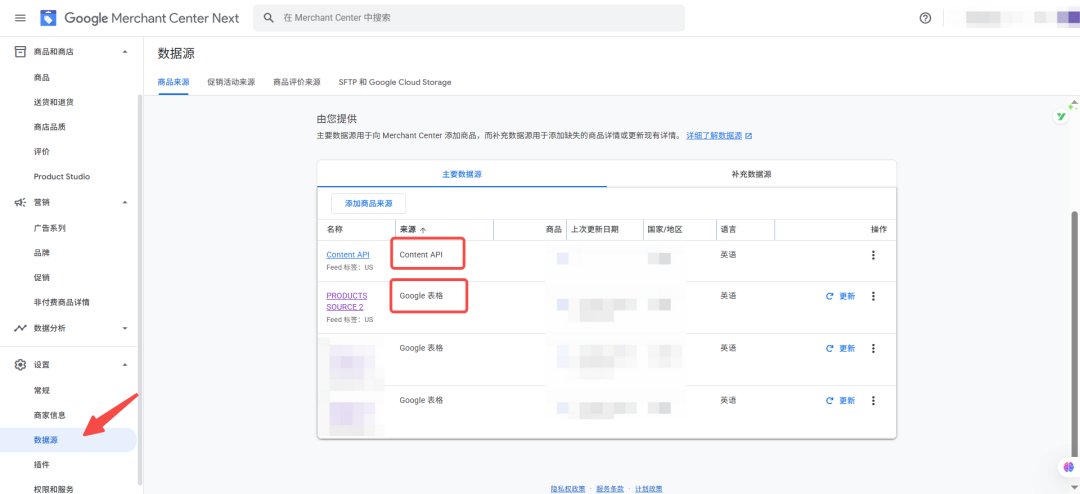Click the 国家/地区 column header
Screen dimensions: 1080x494
point(665,229)
